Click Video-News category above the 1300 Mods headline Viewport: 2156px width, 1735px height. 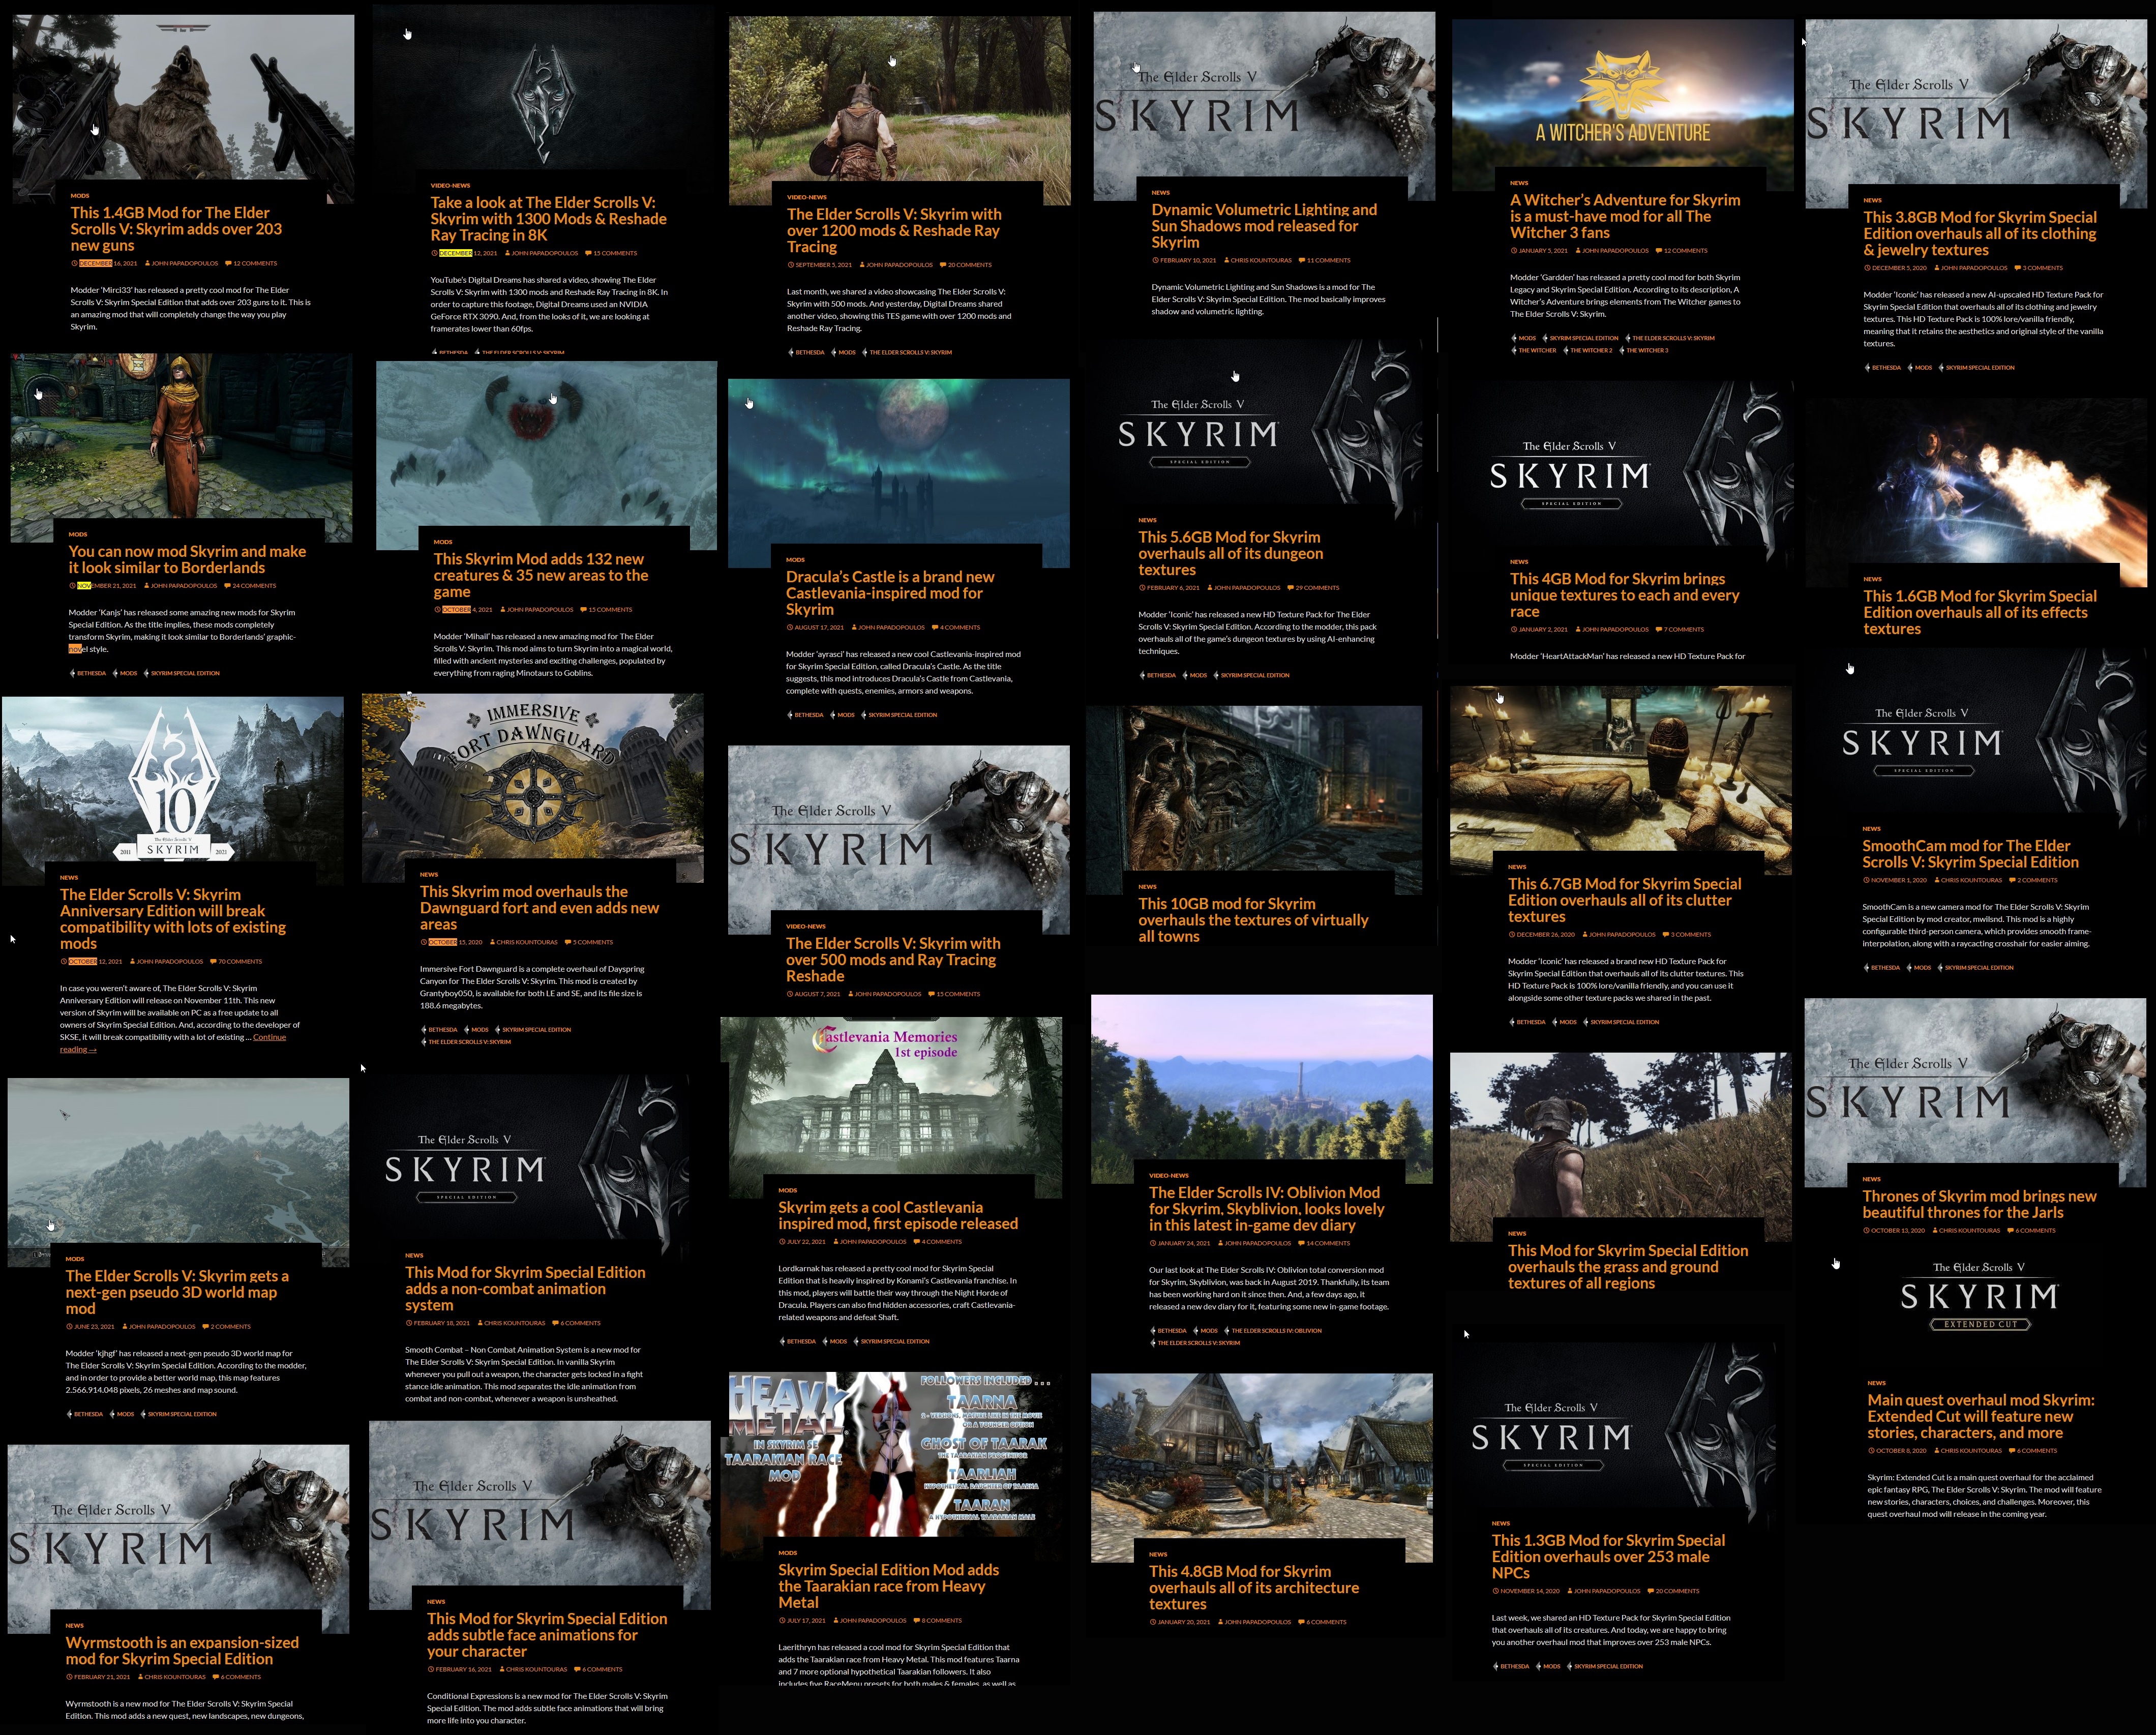pyautogui.click(x=450, y=186)
